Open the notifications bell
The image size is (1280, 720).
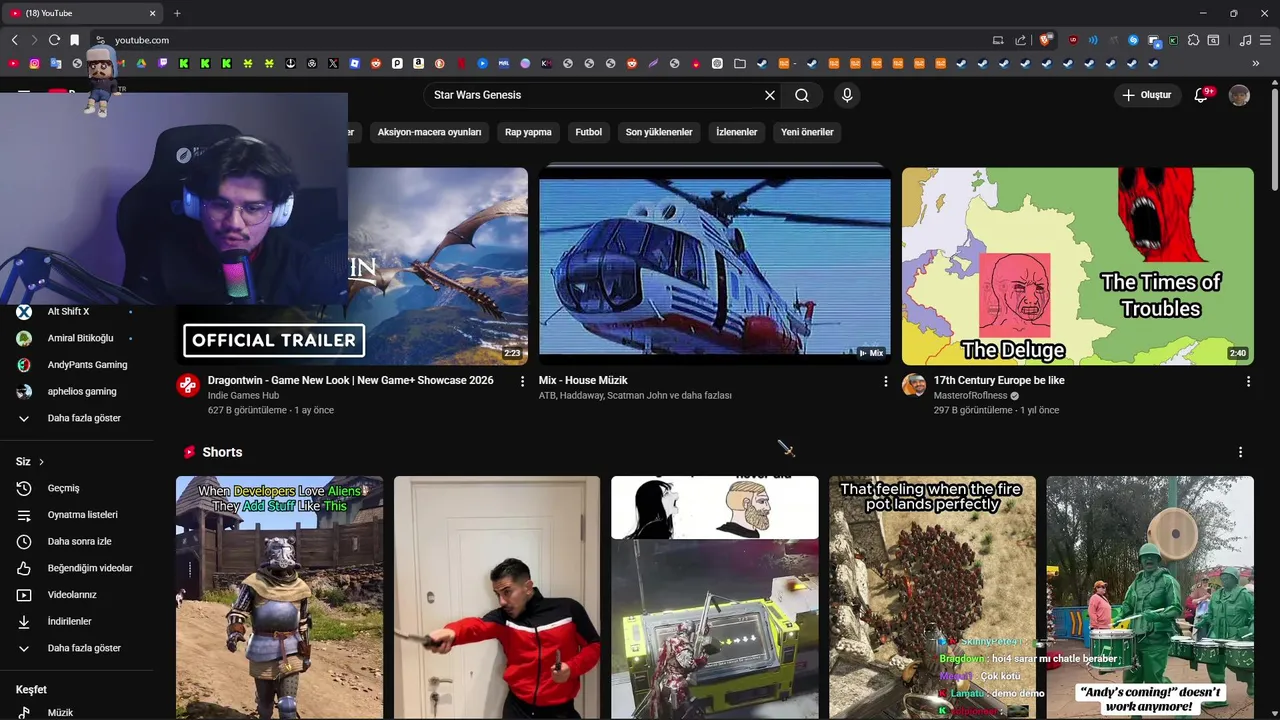tap(1202, 95)
